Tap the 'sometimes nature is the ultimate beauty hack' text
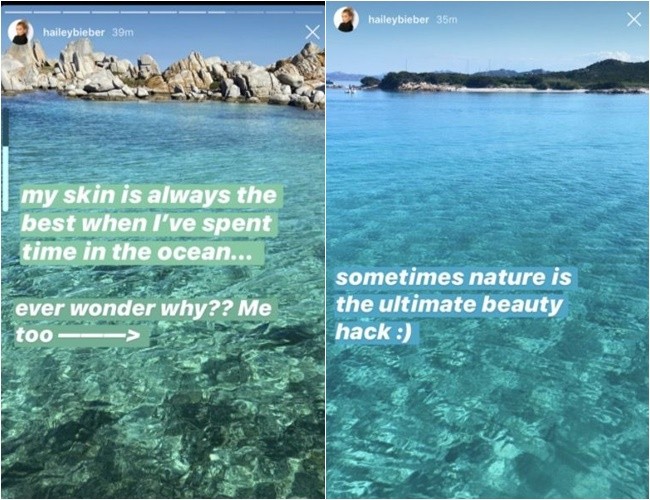The height and width of the screenshot is (500, 650). 454,305
